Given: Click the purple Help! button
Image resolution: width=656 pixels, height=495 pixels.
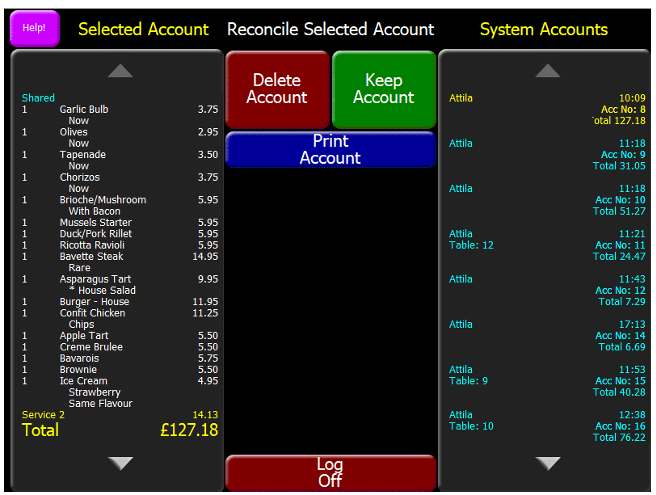Looking at the screenshot, I should 34,28.
